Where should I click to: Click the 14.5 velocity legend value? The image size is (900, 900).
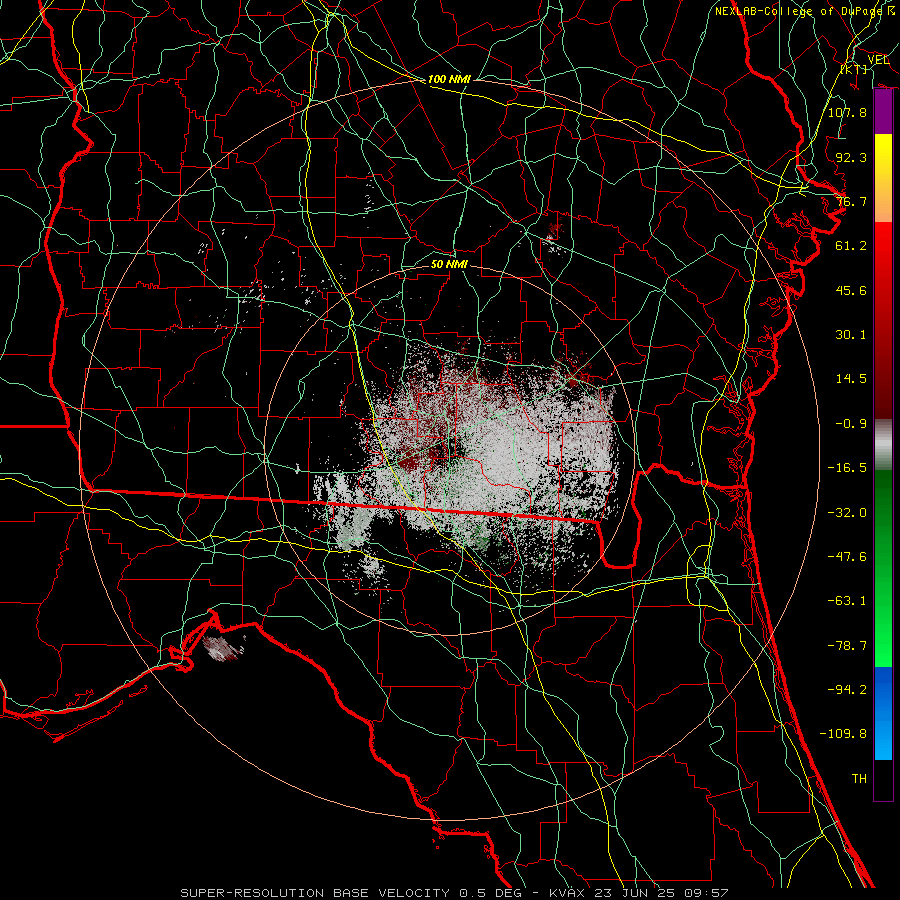tap(851, 379)
